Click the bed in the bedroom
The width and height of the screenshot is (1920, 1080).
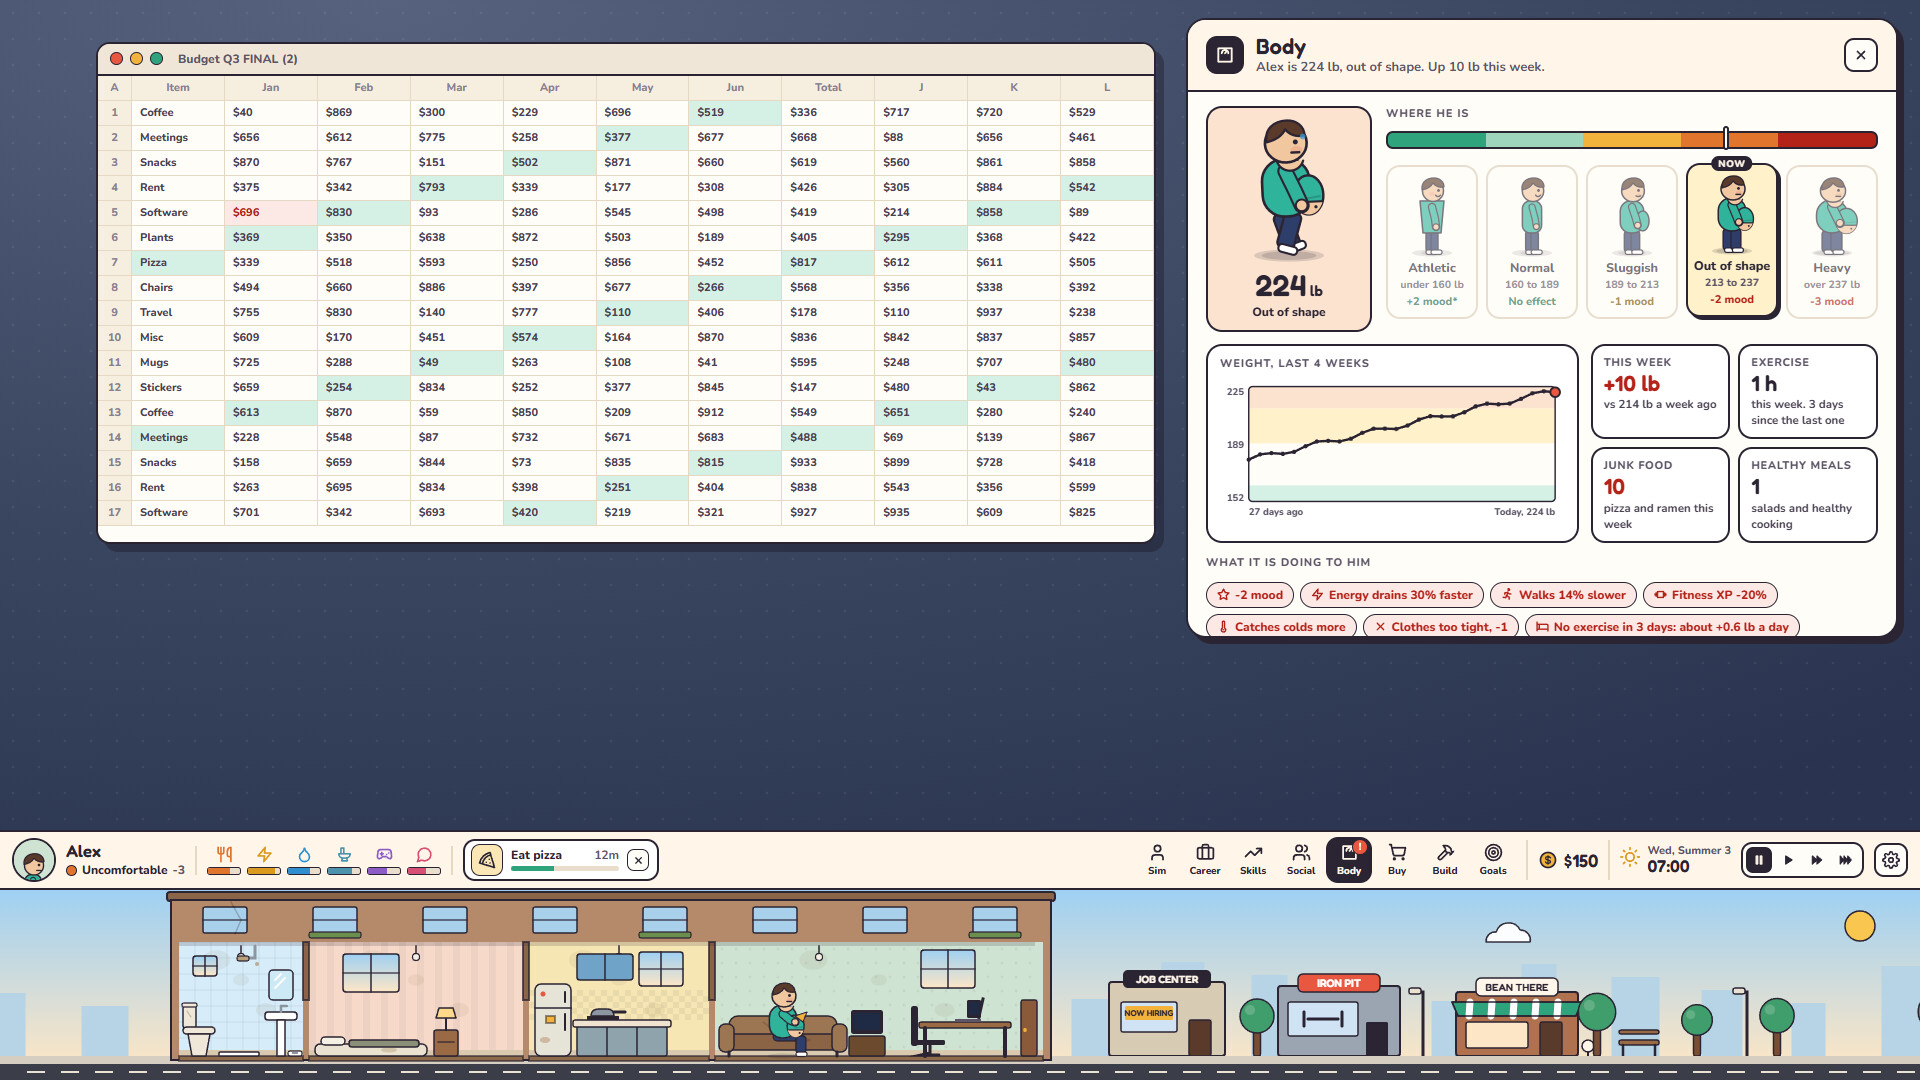(x=372, y=1047)
